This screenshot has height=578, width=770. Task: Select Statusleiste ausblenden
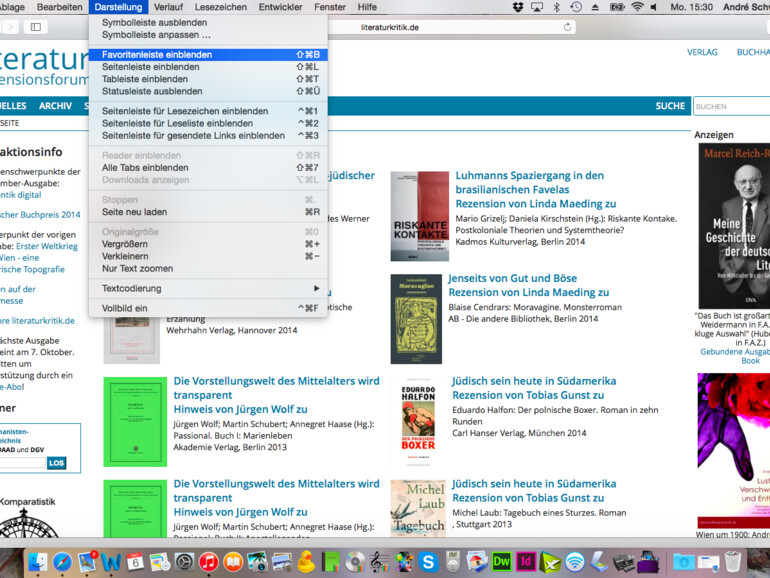click(208, 91)
